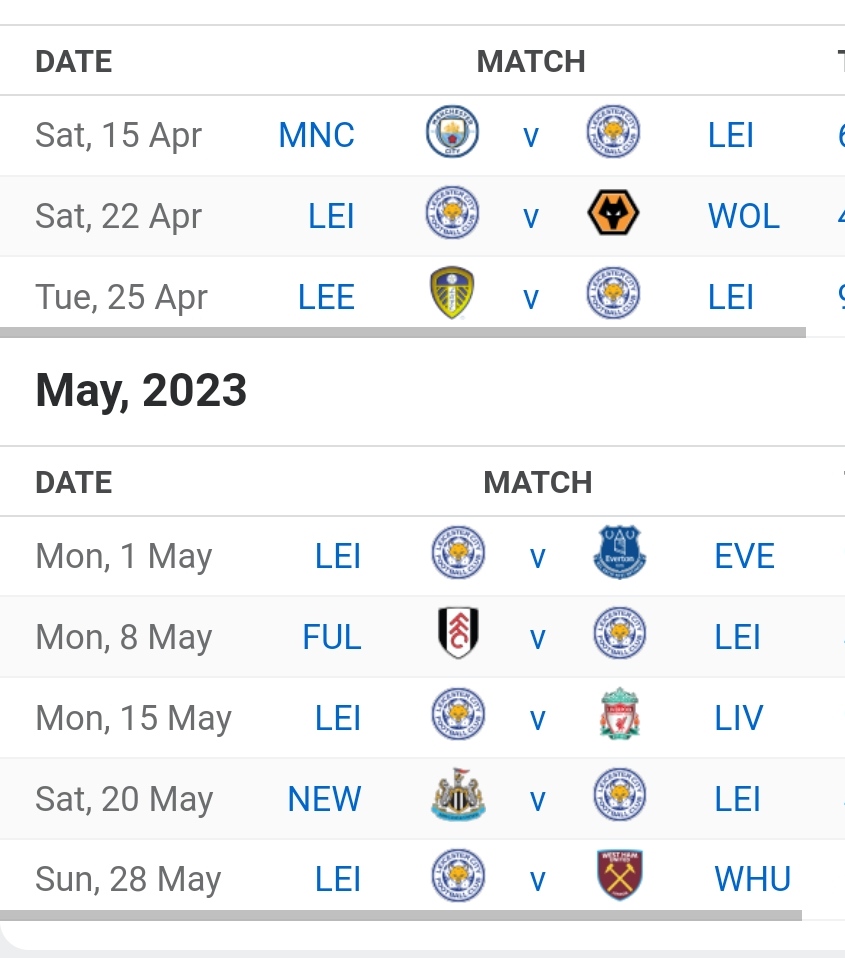Viewport: 845px width, 958px height.
Task: Click the May table horizontal scrollbar
Action: point(400,914)
